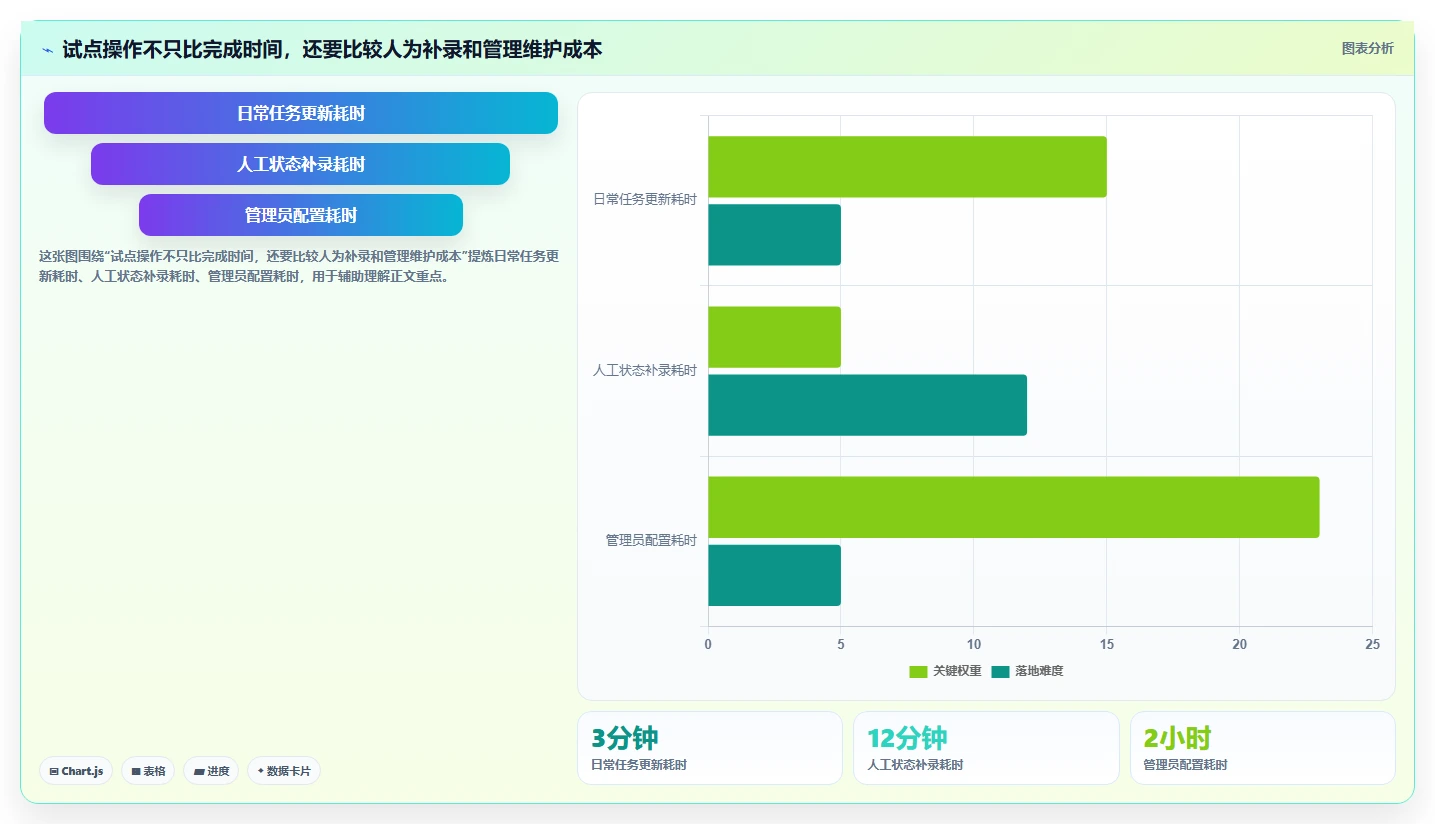This screenshot has width=1435, height=824.
Task: Click the light green 关键权重 legend swatch
Action: (918, 671)
